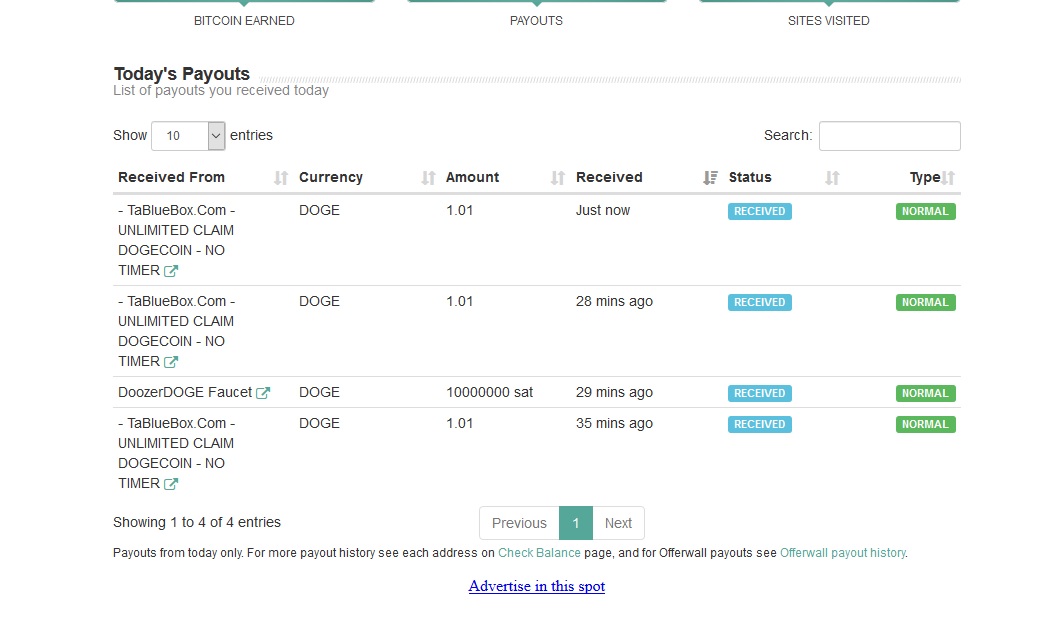Click Amount column header text
The width and height of the screenshot is (1056, 640).
[472, 177]
